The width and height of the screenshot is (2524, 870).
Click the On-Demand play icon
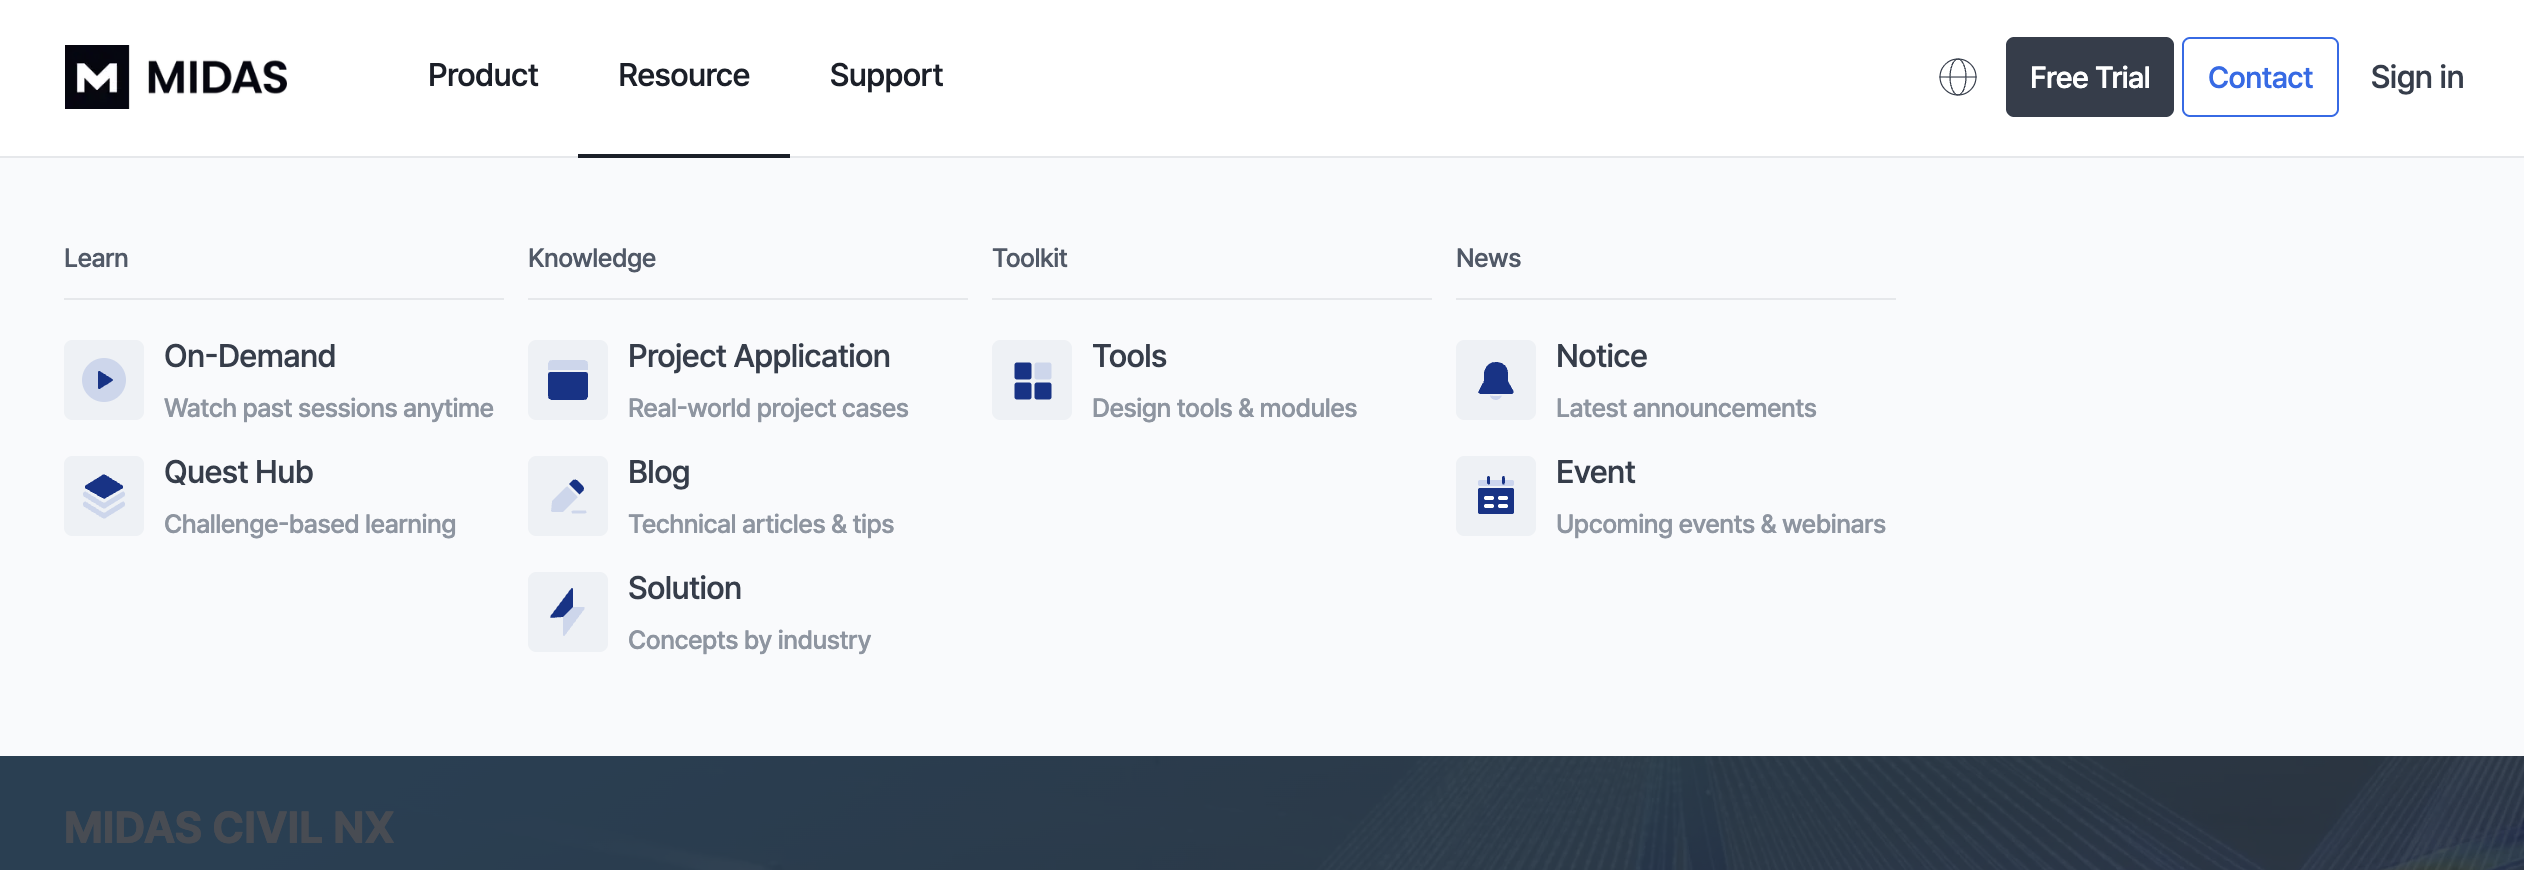click(x=104, y=380)
